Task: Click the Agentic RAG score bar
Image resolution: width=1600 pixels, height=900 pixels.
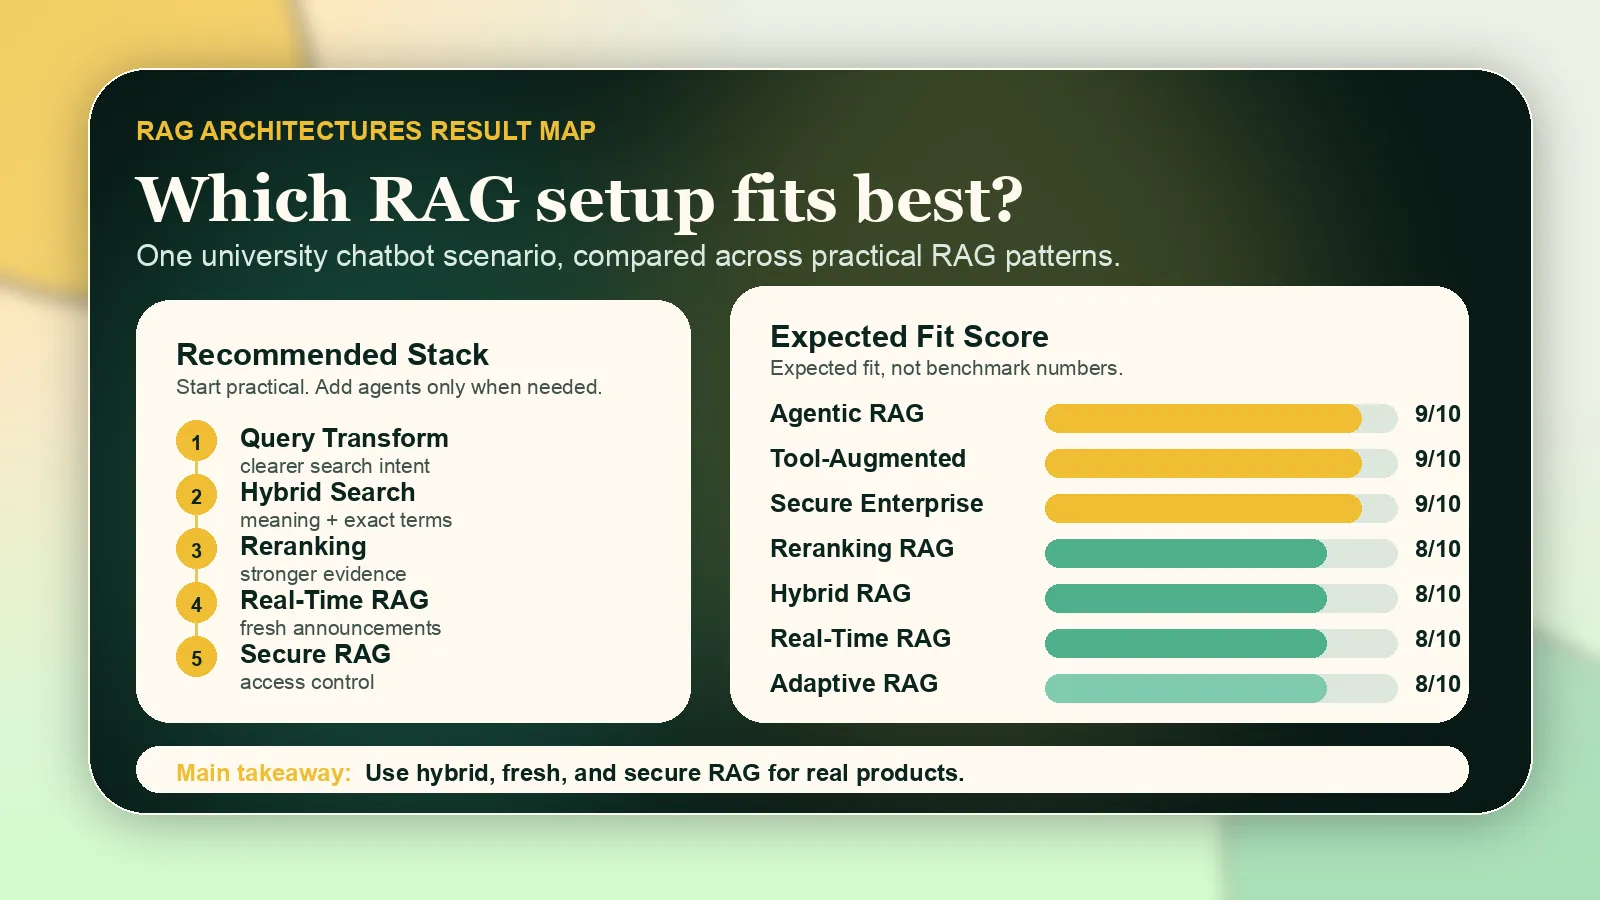Action: (1221, 418)
